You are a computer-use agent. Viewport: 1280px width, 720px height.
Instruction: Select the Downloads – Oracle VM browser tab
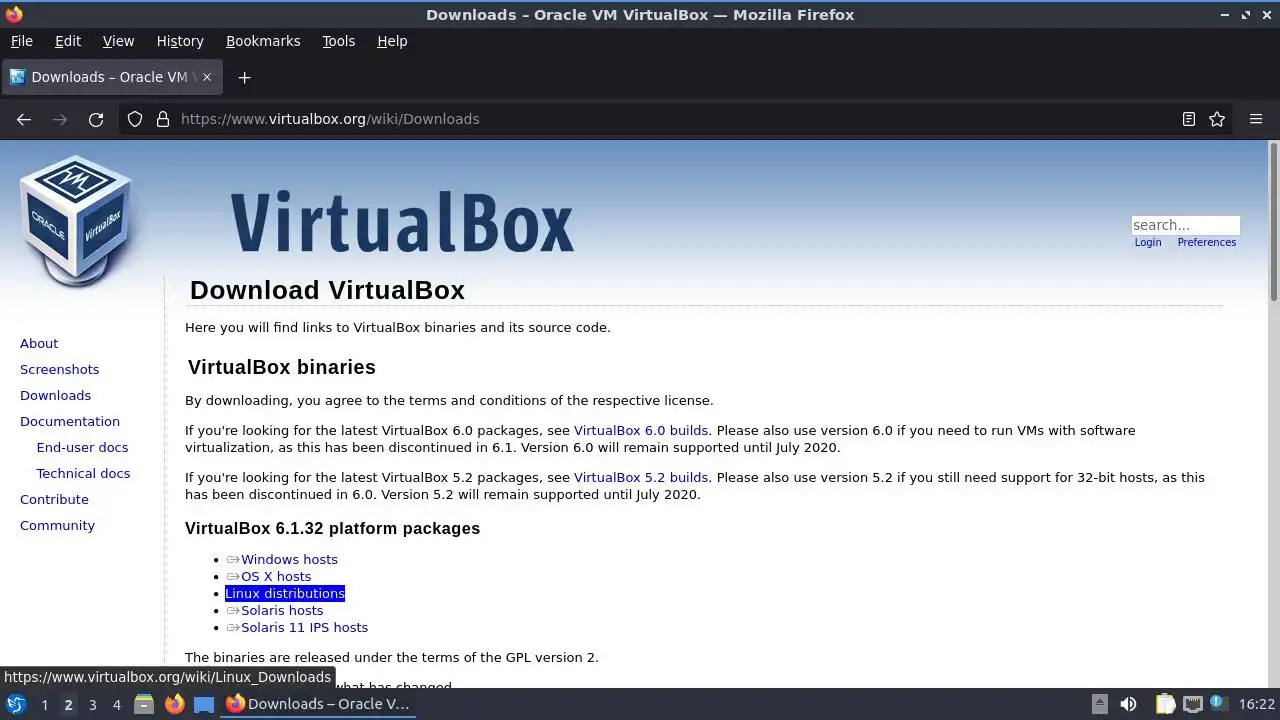pos(110,77)
